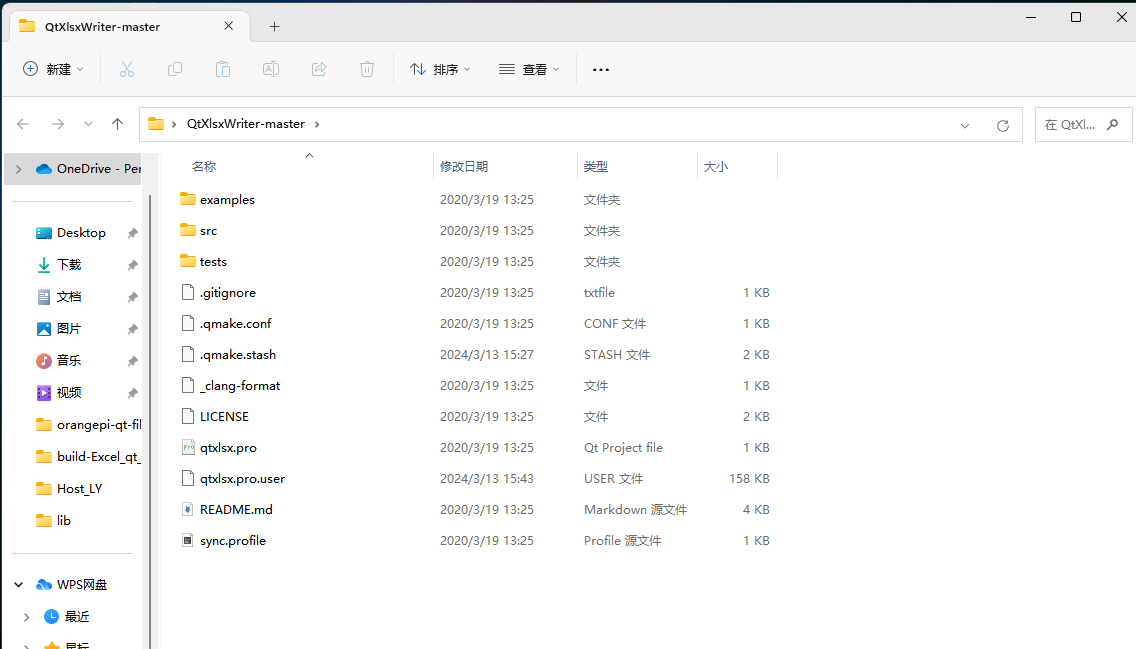Click the Copy icon in toolbar
1136x649 pixels.
(175, 70)
